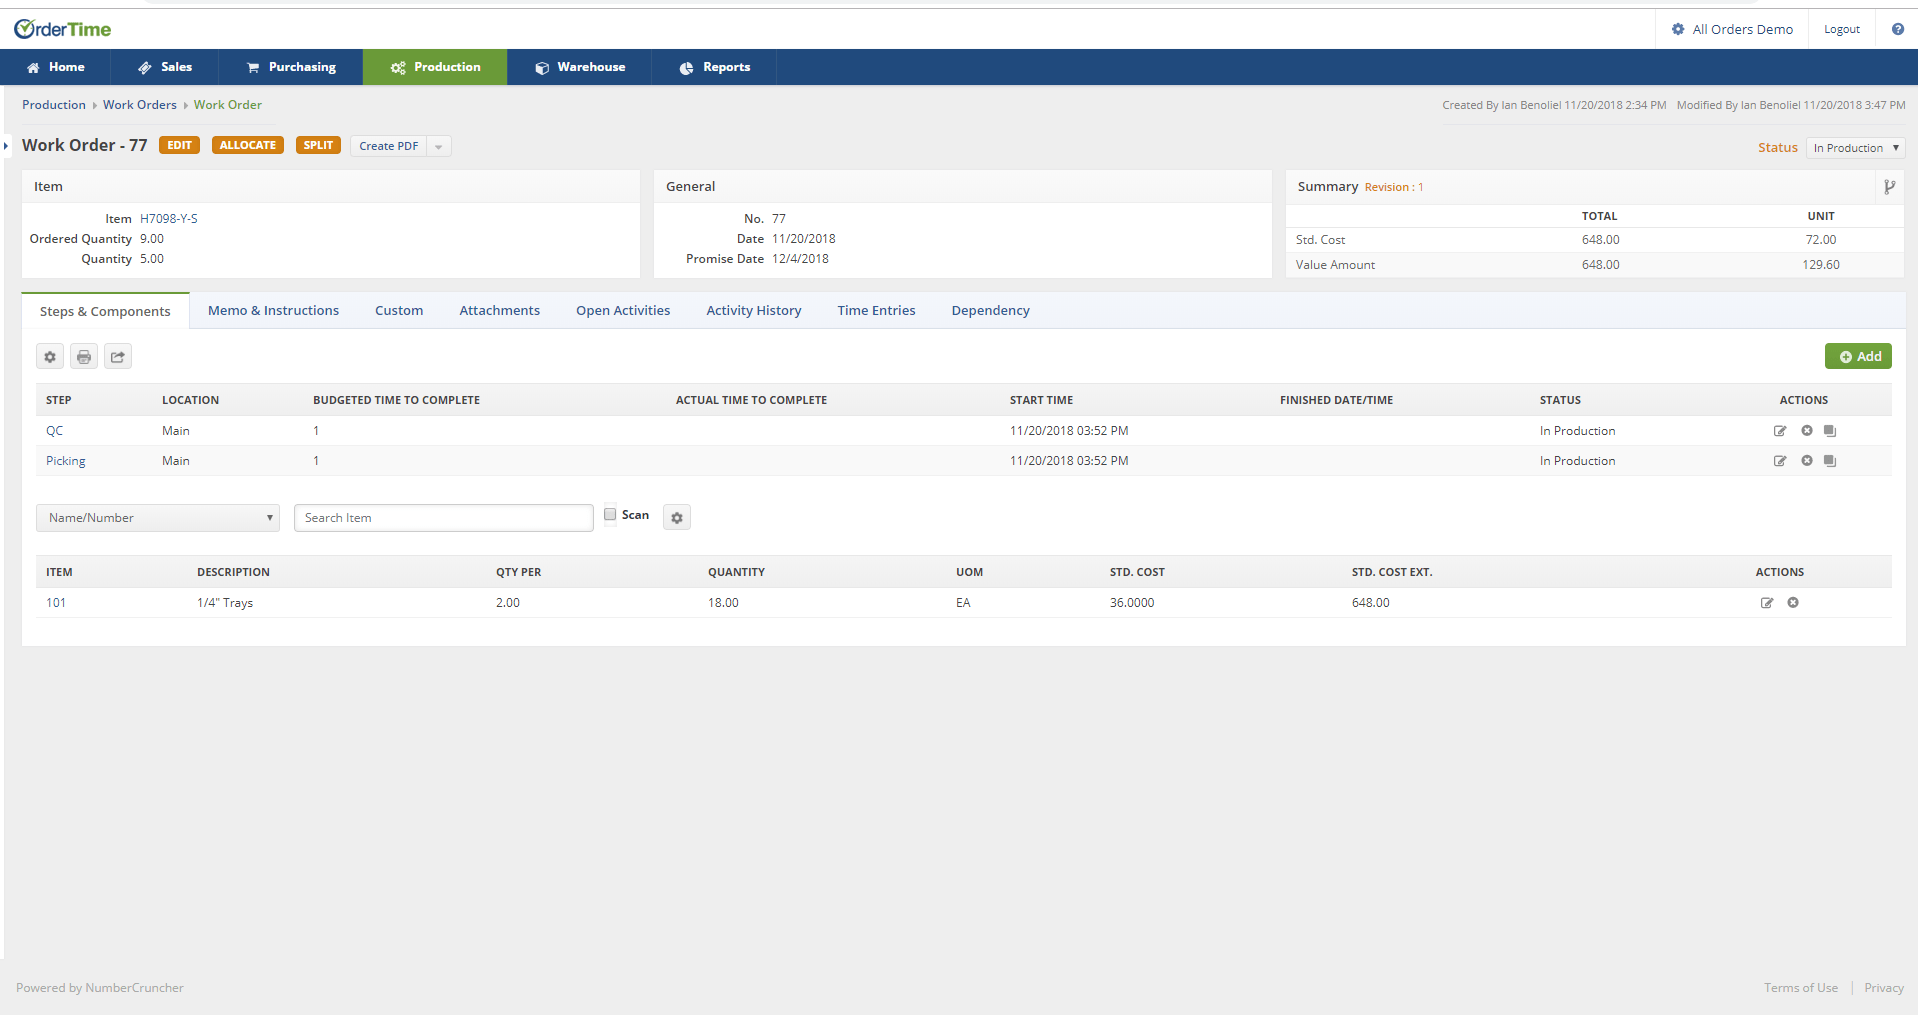Export the steps list using share icon
Viewport: 1918px width, 1015px height.
[118, 357]
